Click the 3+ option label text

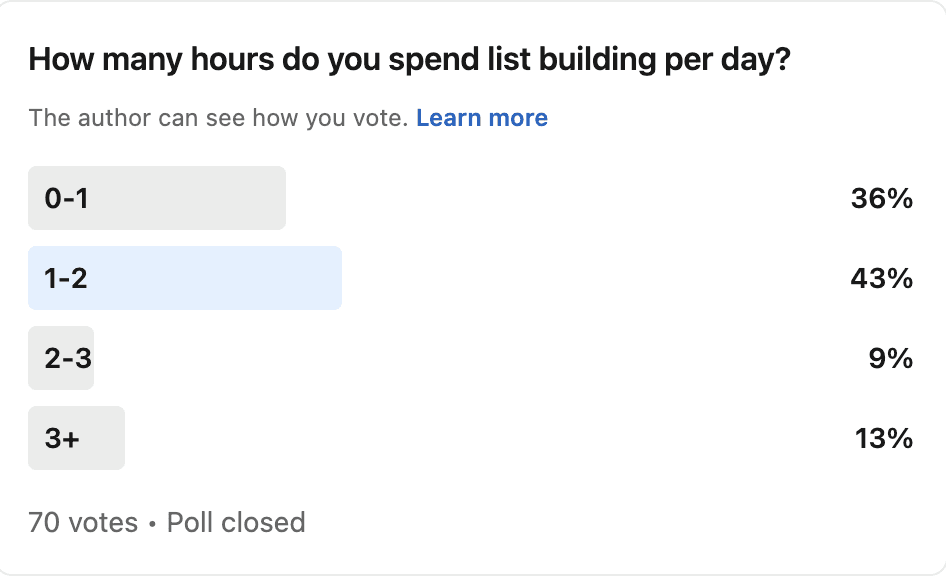(62, 438)
